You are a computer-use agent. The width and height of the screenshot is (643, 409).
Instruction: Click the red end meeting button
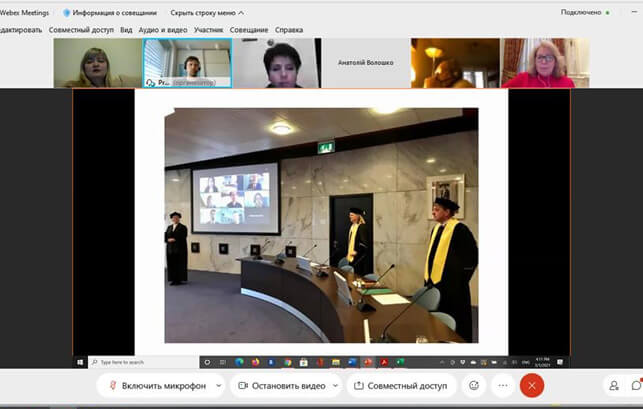point(532,386)
